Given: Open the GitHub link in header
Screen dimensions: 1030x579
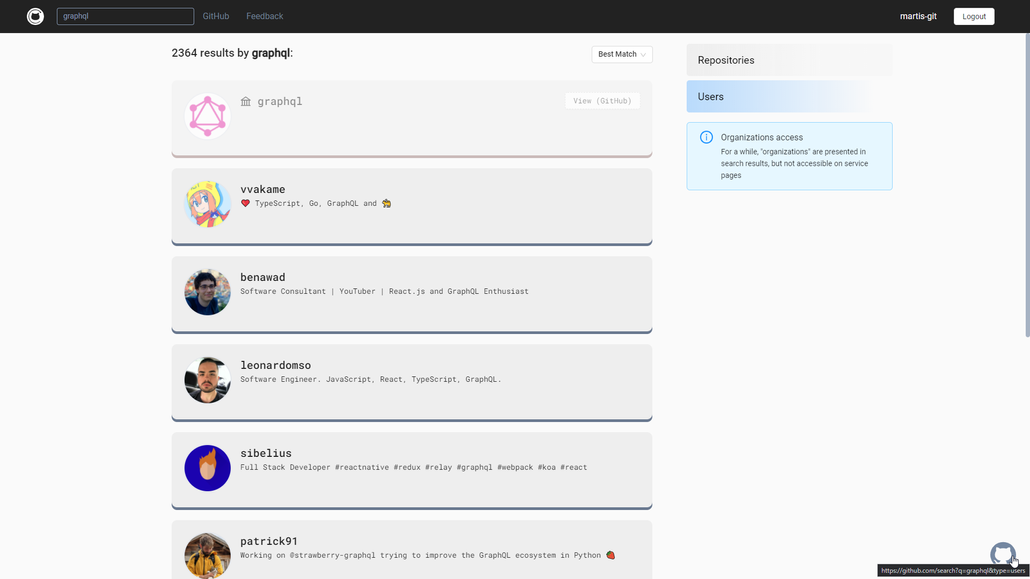Looking at the screenshot, I should pos(215,16).
